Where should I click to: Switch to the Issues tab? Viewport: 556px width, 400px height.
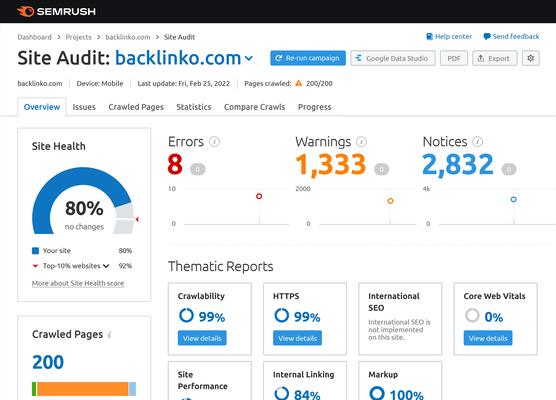84,107
